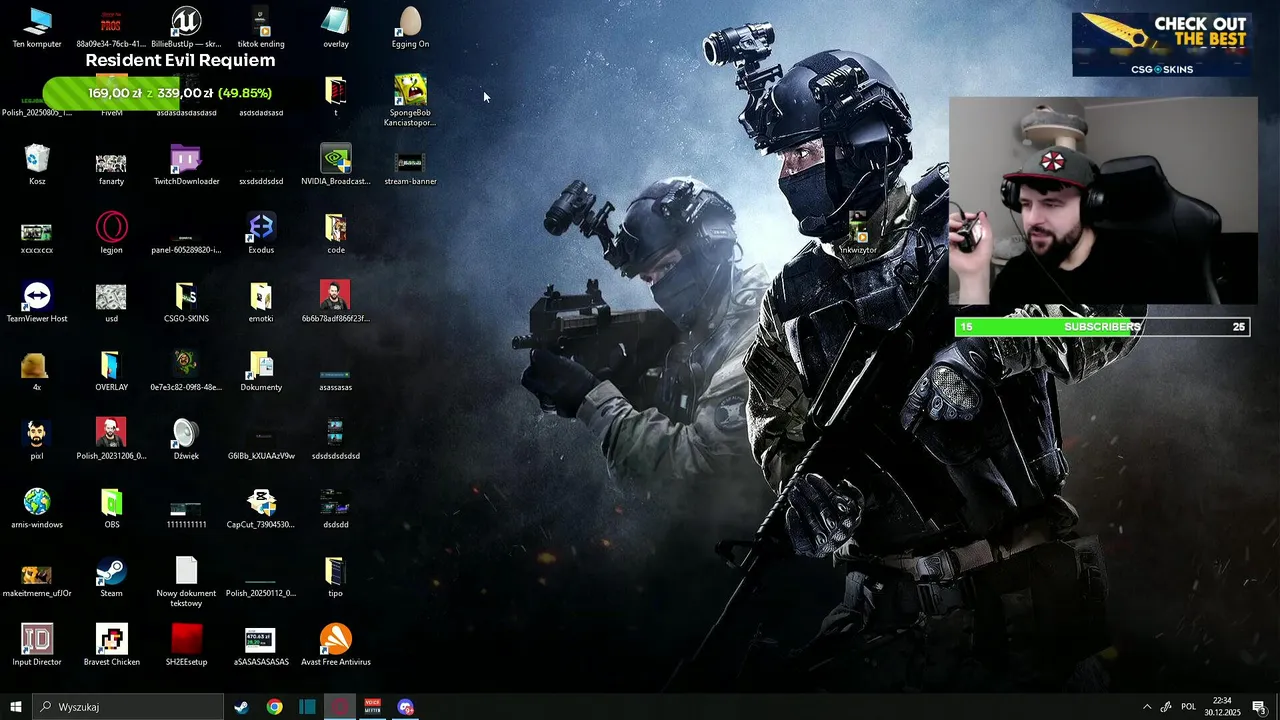Click the pen tray icon near POL
Viewport: 1280px width, 720px height.
pos(1166,707)
